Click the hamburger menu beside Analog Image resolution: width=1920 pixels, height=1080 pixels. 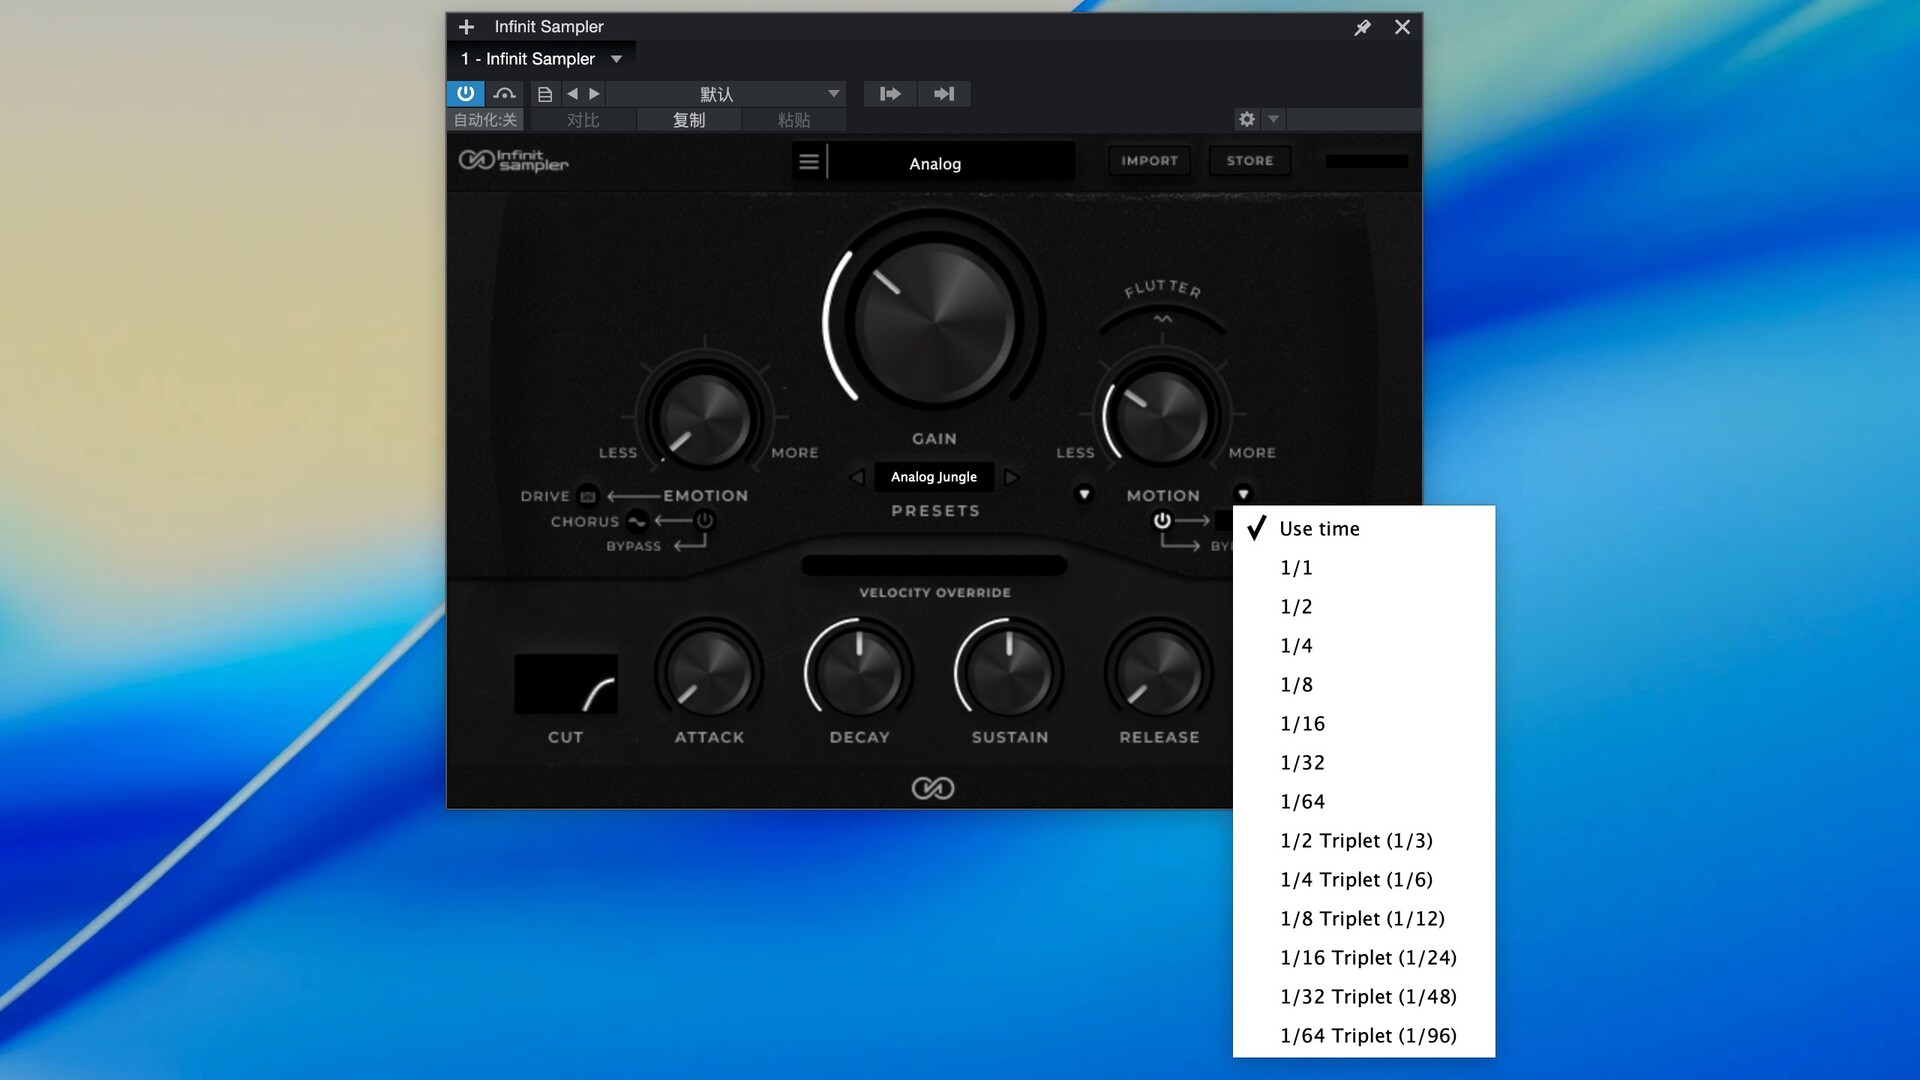[809, 161]
